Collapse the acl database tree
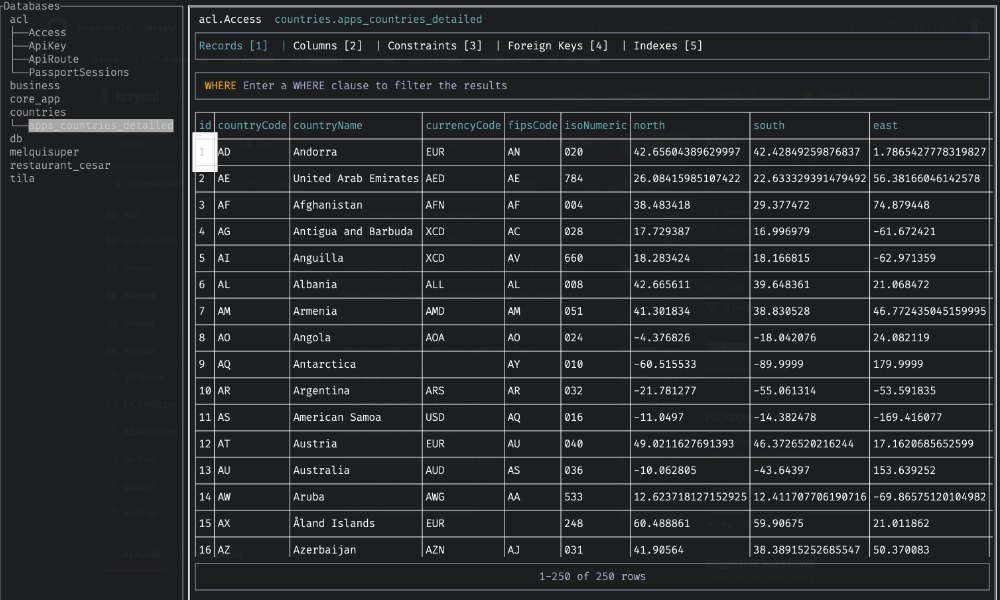Screen dimensions: 1000x600 (18, 18)
